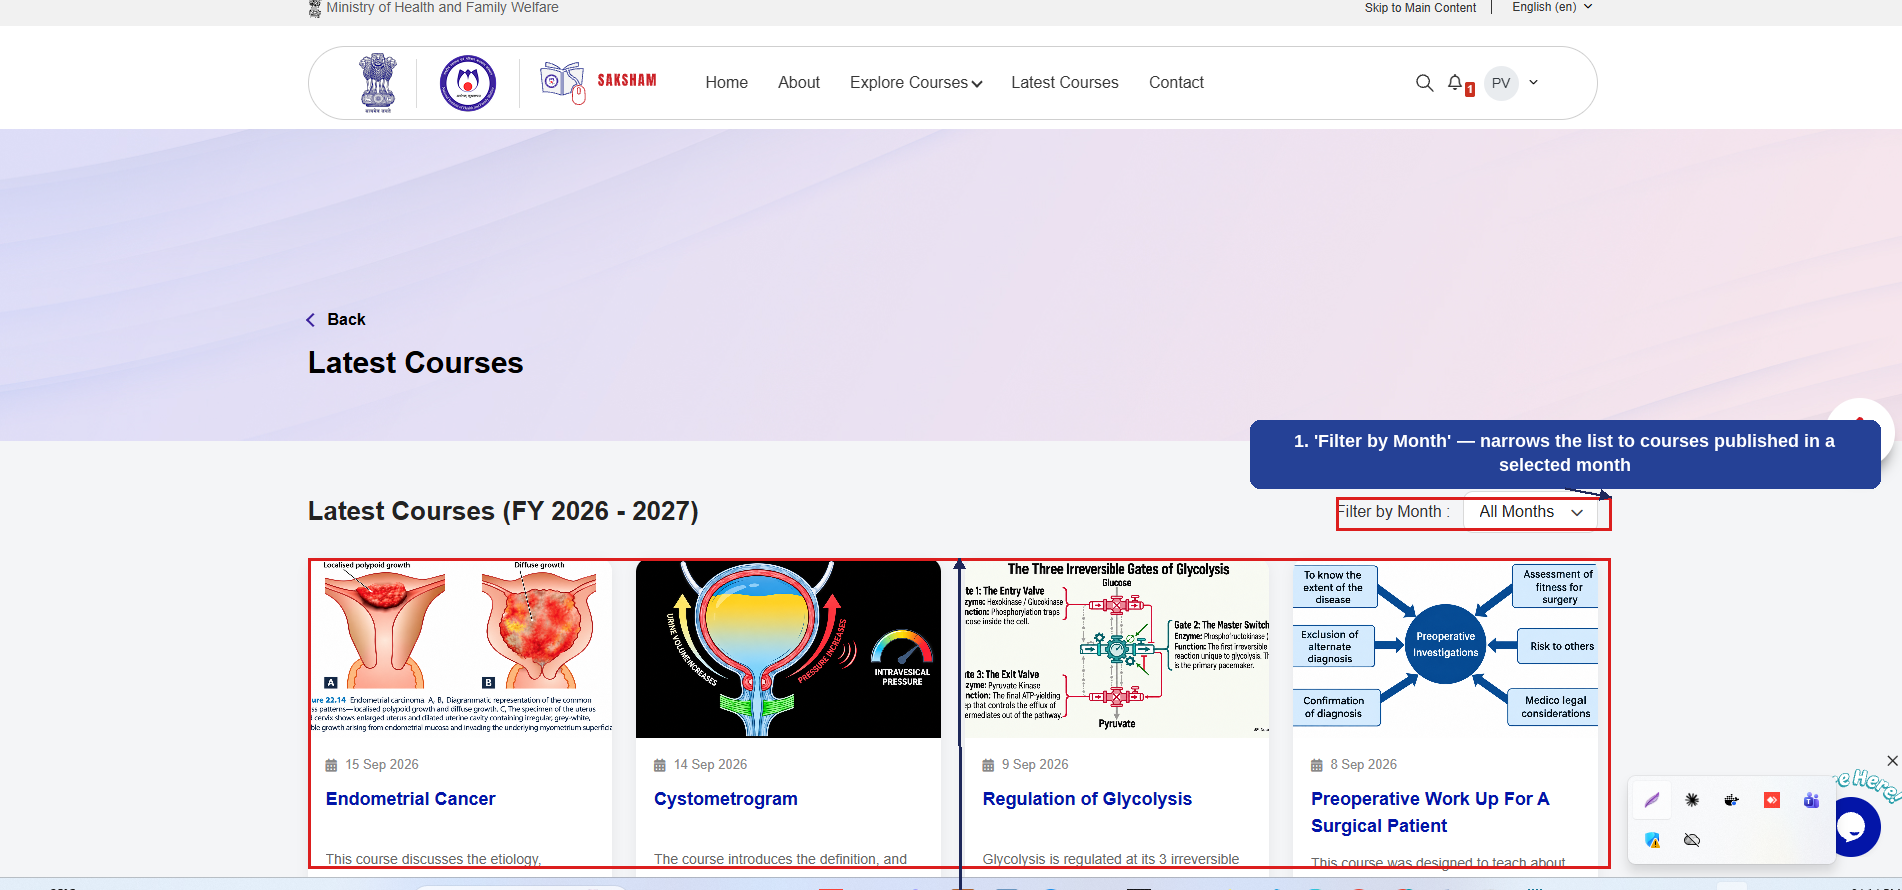
Task: Click the circular NIHFW logo
Action: click(x=468, y=83)
